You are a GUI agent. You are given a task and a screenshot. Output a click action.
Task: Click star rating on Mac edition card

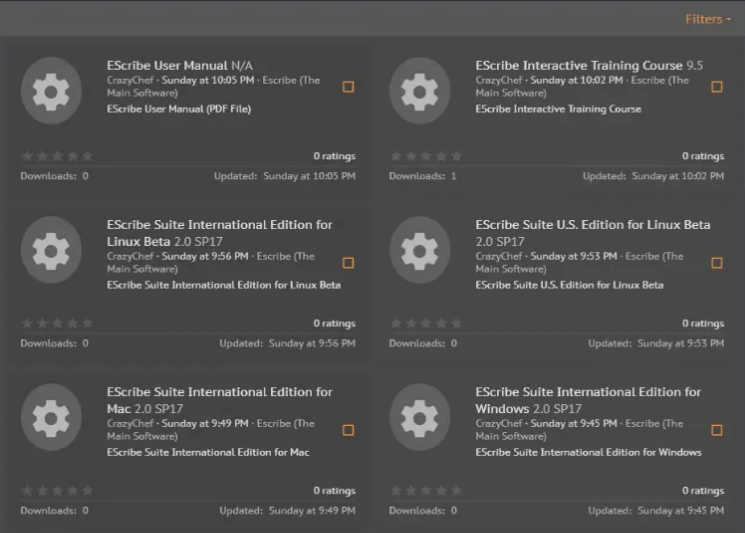[x=57, y=491]
